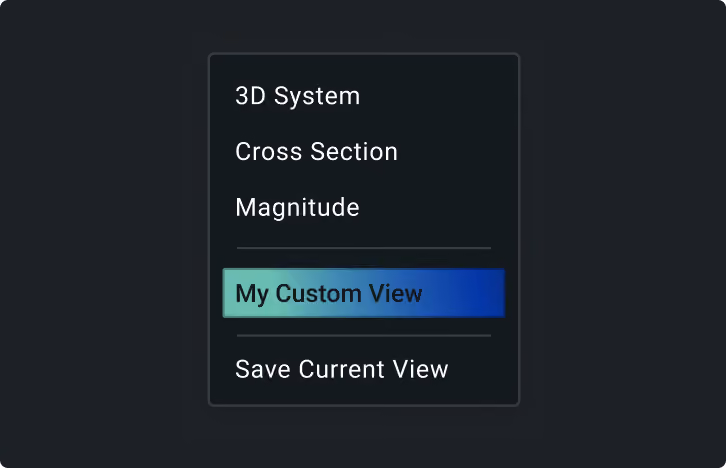Click separator line above Save Current View
726x468 pixels.
(363, 336)
